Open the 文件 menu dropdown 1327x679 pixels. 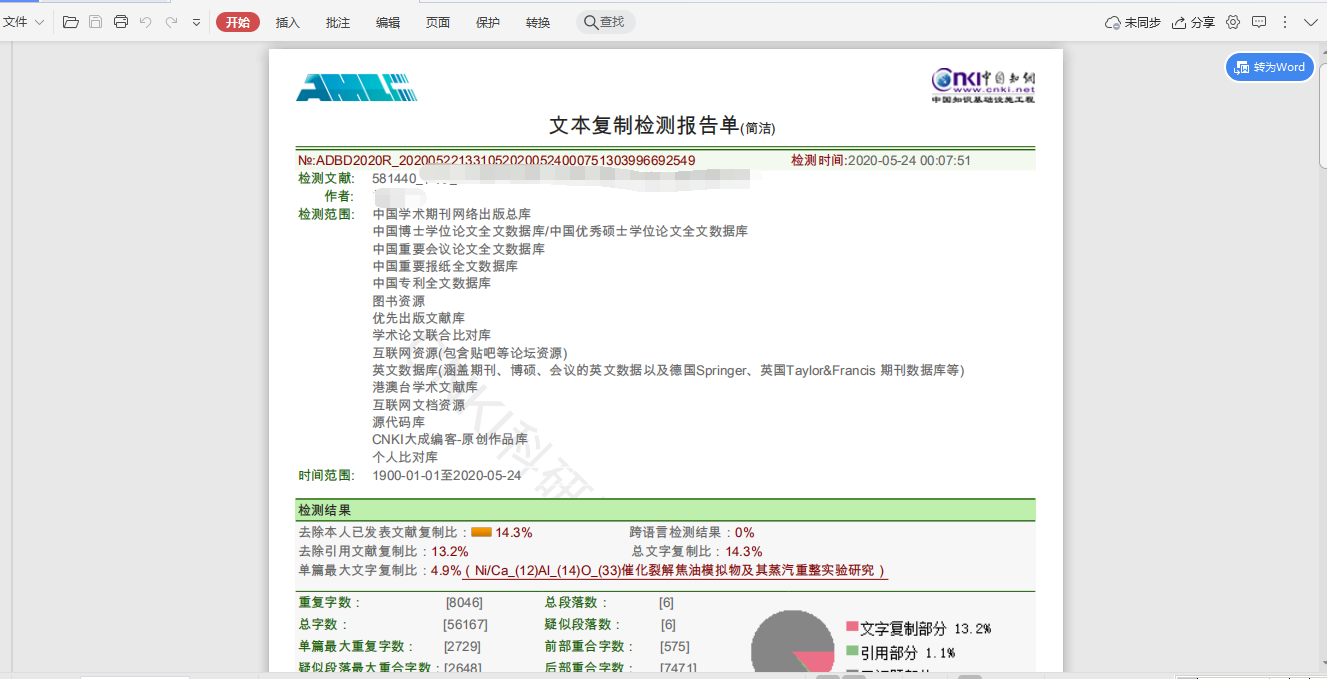pyautogui.click(x=23, y=22)
